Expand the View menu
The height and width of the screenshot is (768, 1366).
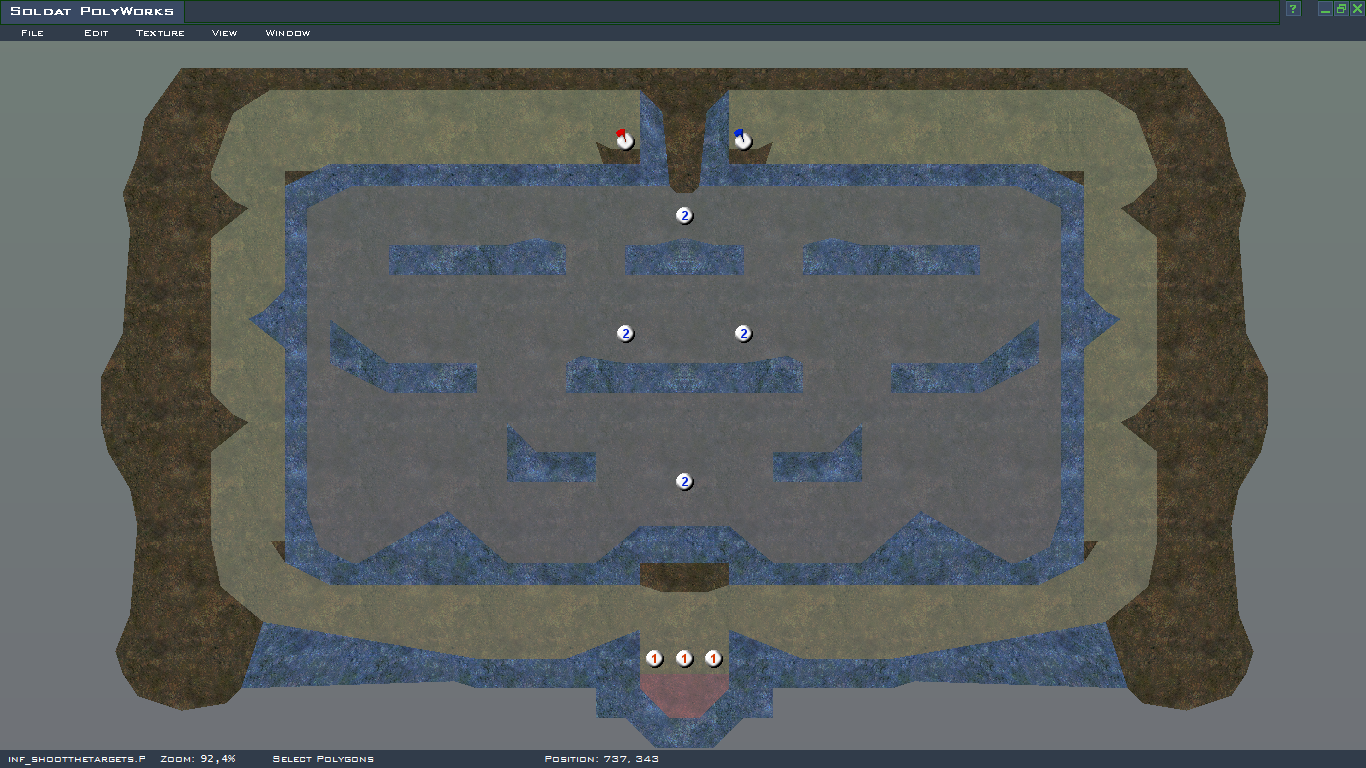[x=224, y=33]
